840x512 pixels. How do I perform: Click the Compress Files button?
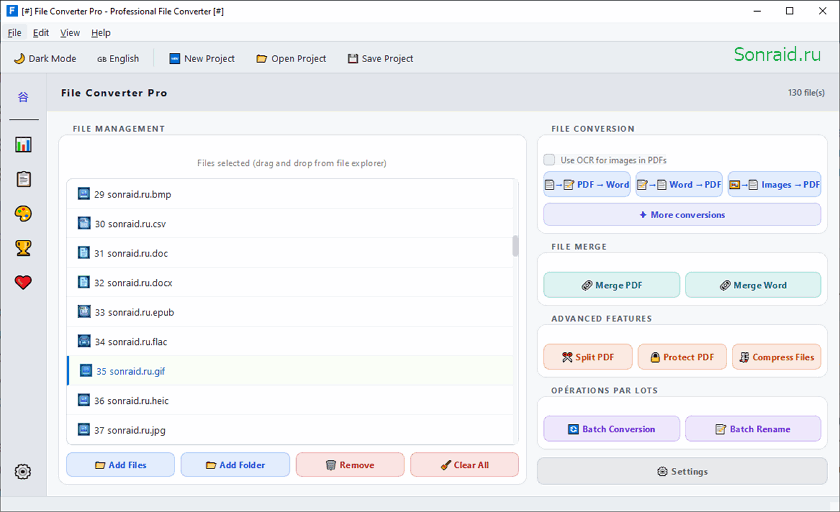click(x=776, y=357)
